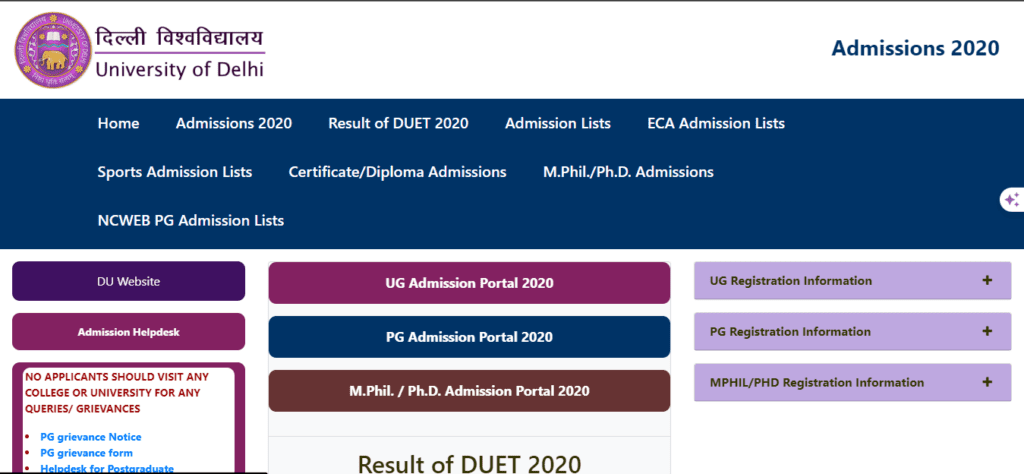Expand UG Registration Information plus sign
The height and width of the screenshot is (474, 1024).
[987, 281]
